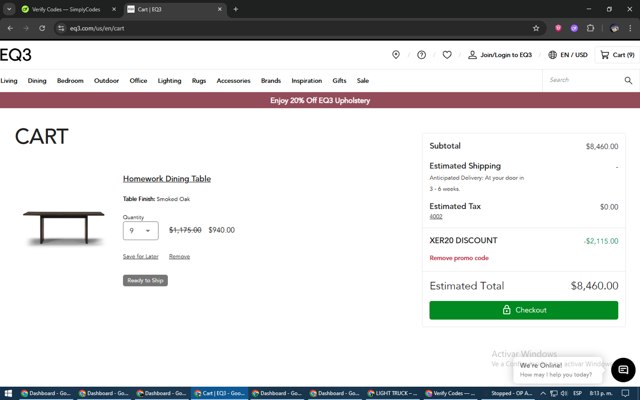Open a new browser tab
The width and height of the screenshot is (640, 400).
[x=236, y=9]
